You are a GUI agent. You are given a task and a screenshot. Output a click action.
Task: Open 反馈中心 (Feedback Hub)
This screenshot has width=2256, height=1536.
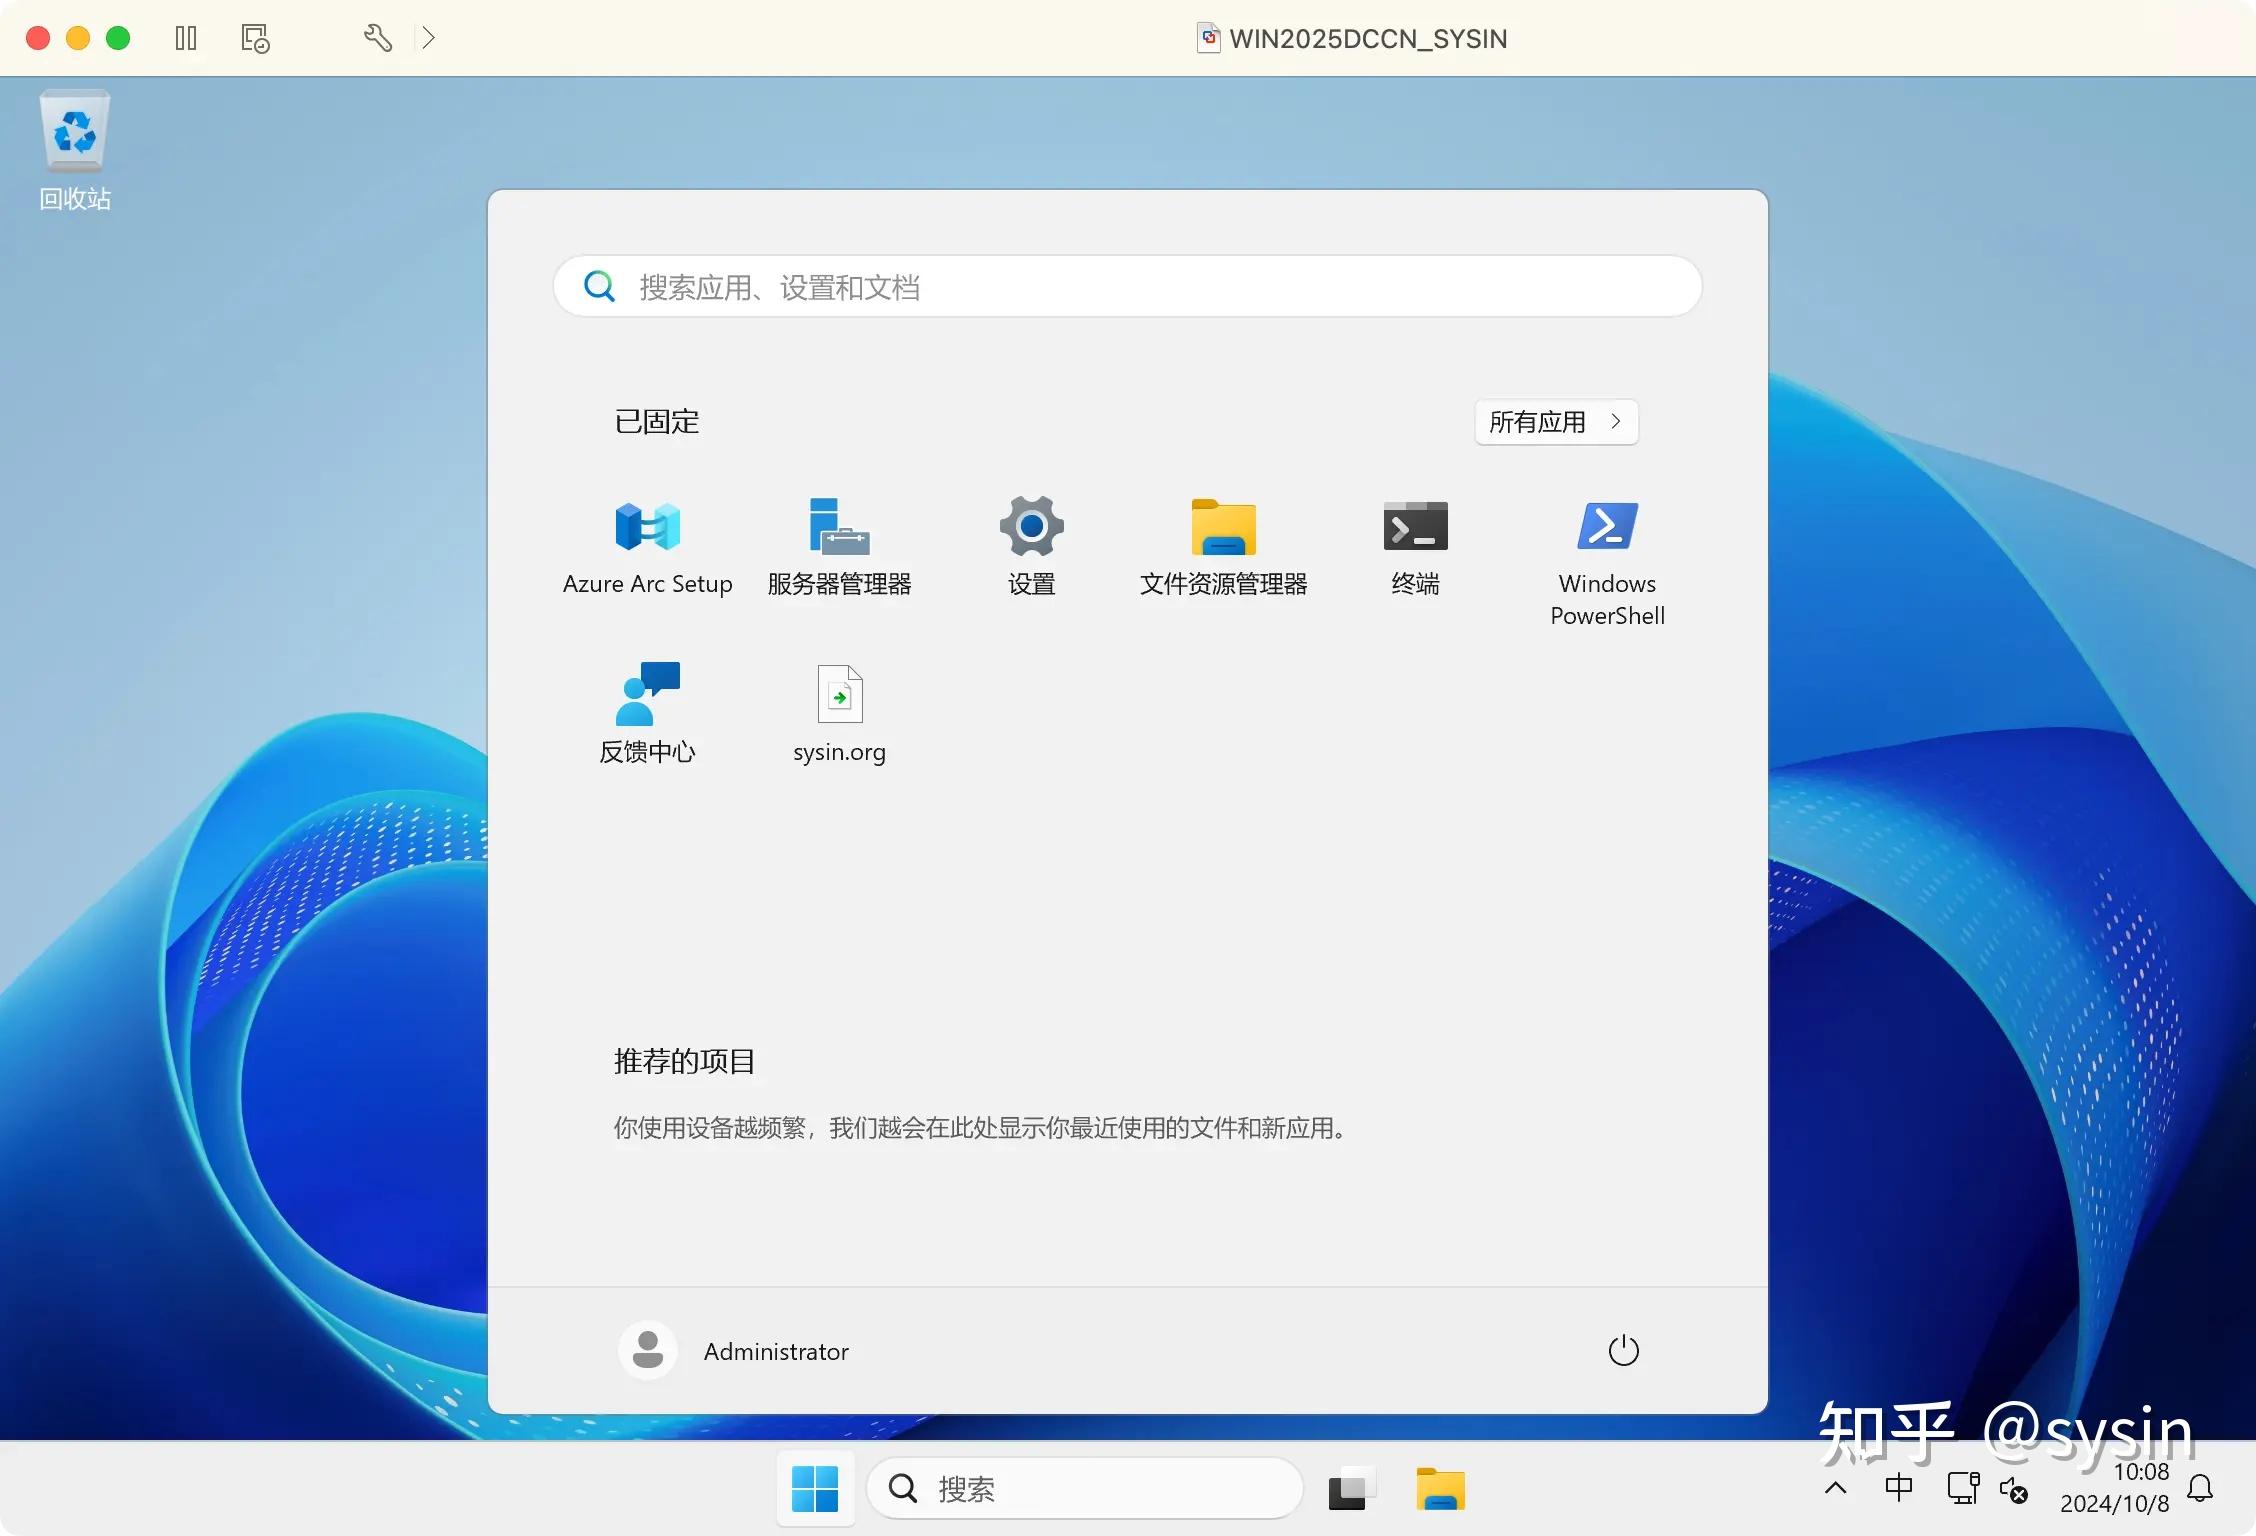[646, 710]
